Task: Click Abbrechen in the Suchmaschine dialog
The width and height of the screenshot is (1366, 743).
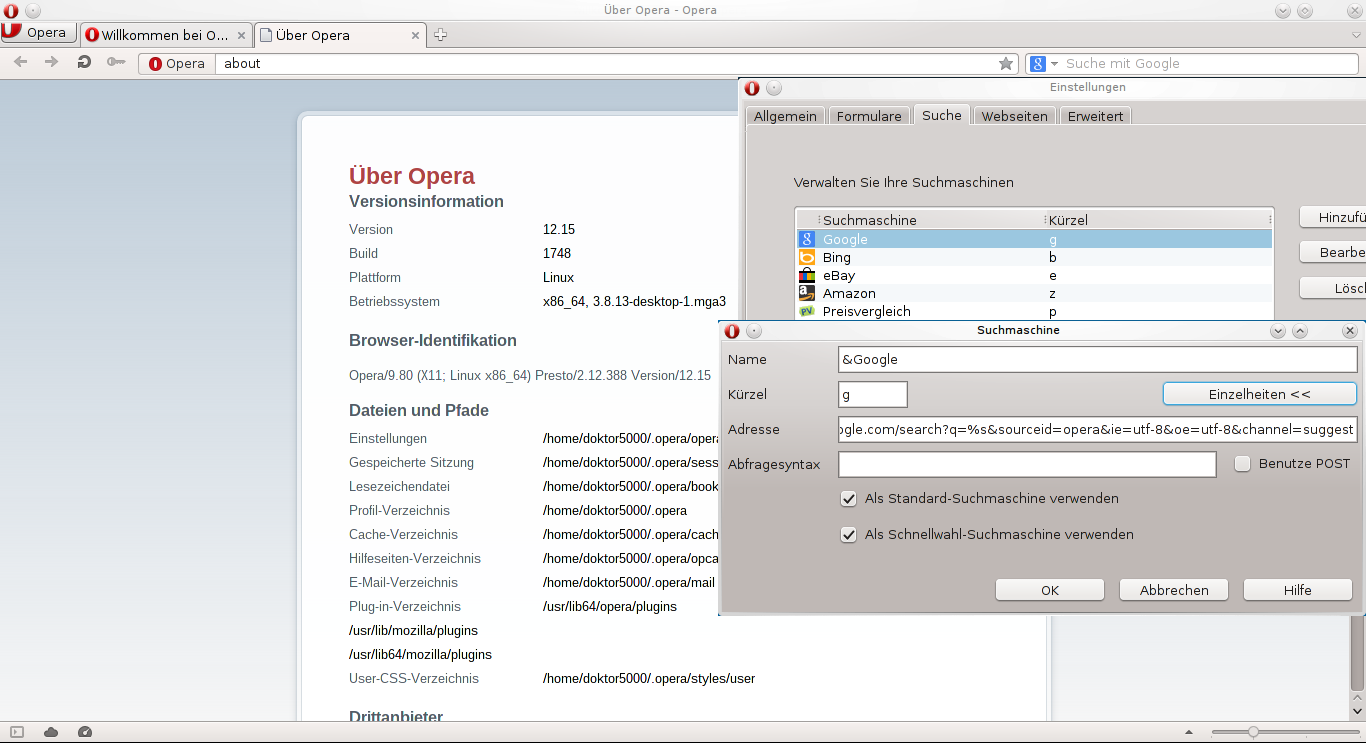Action: 1174,590
